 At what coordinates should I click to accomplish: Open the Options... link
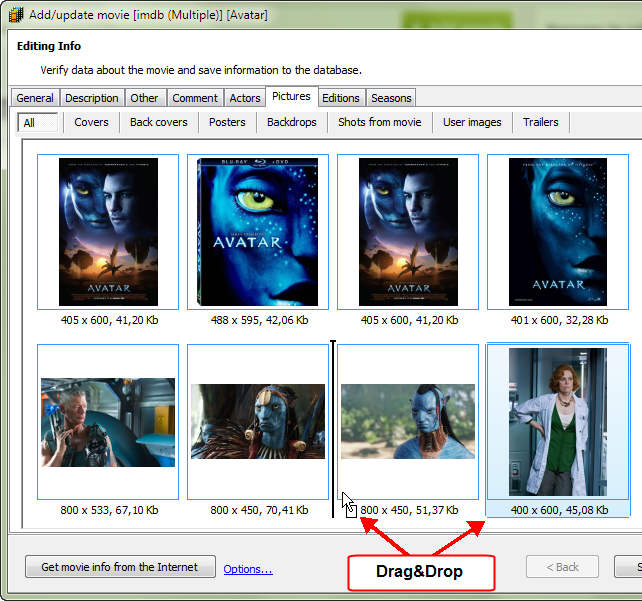tap(248, 569)
